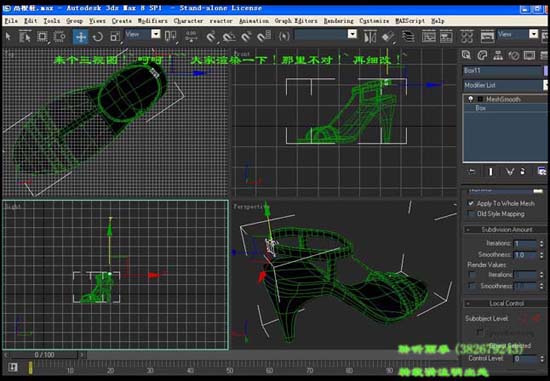This screenshot has width=550, height=381.
Task: Click the Iterations value field
Action: coord(525,243)
